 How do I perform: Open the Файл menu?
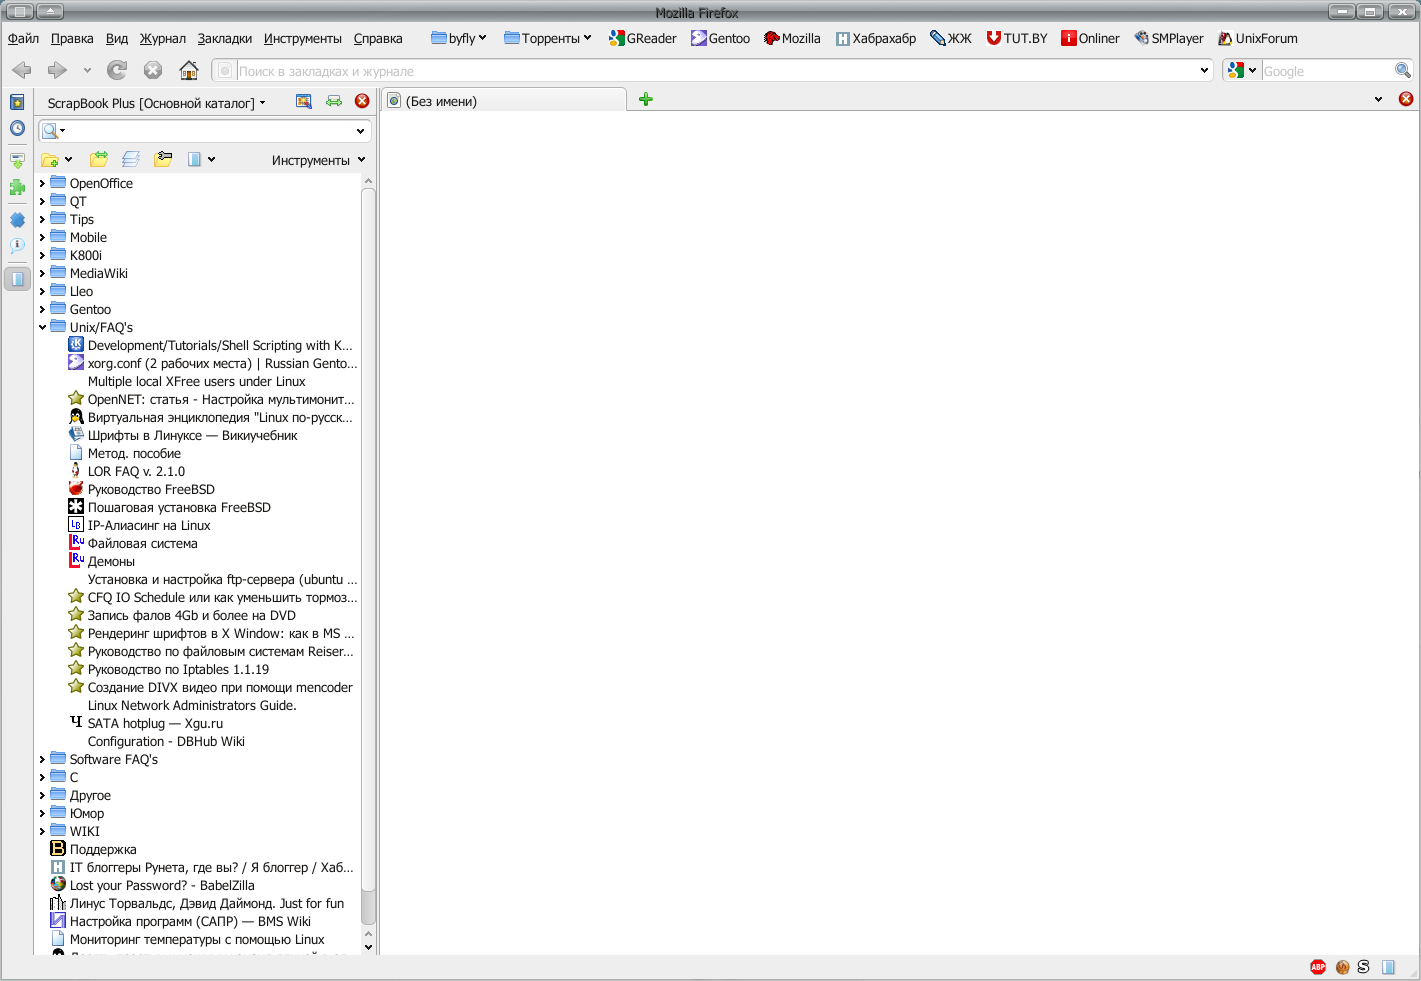pos(24,38)
